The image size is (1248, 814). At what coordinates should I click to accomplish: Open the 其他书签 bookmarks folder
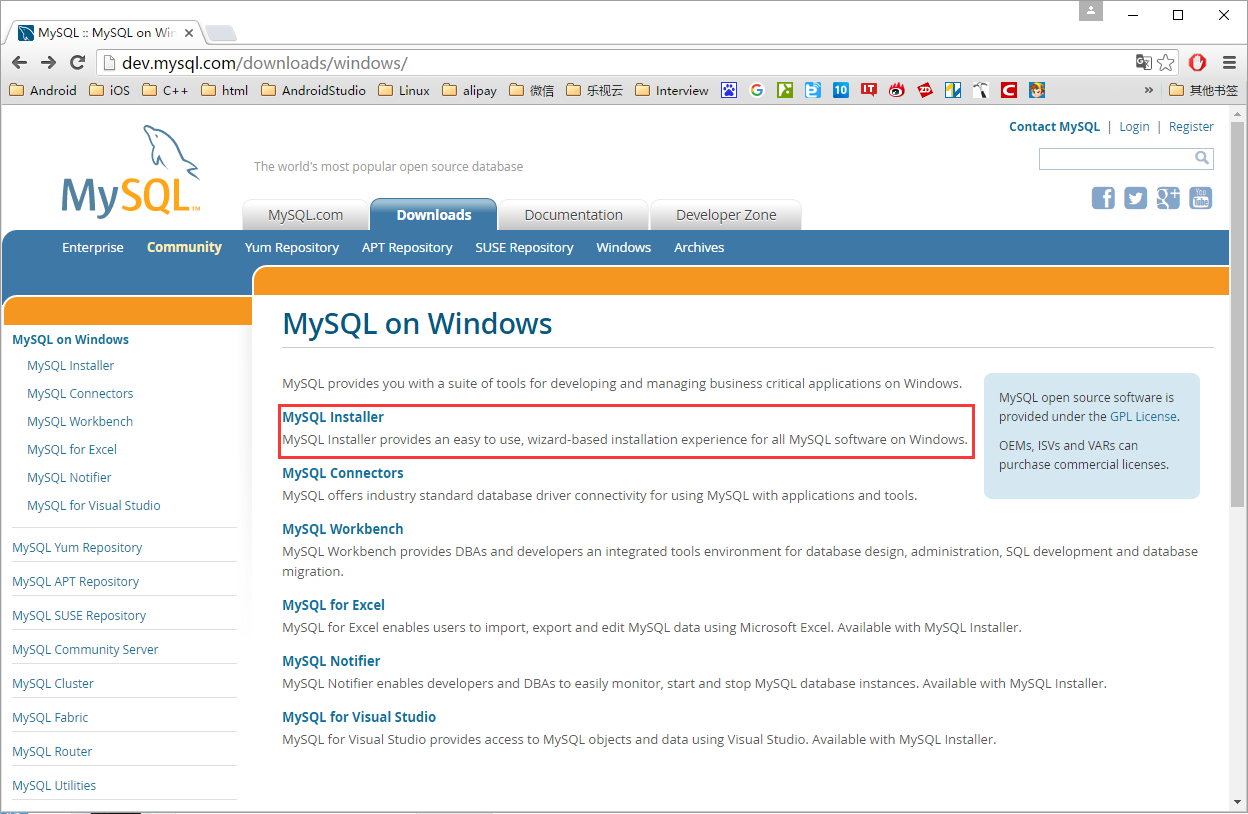(1204, 90)
